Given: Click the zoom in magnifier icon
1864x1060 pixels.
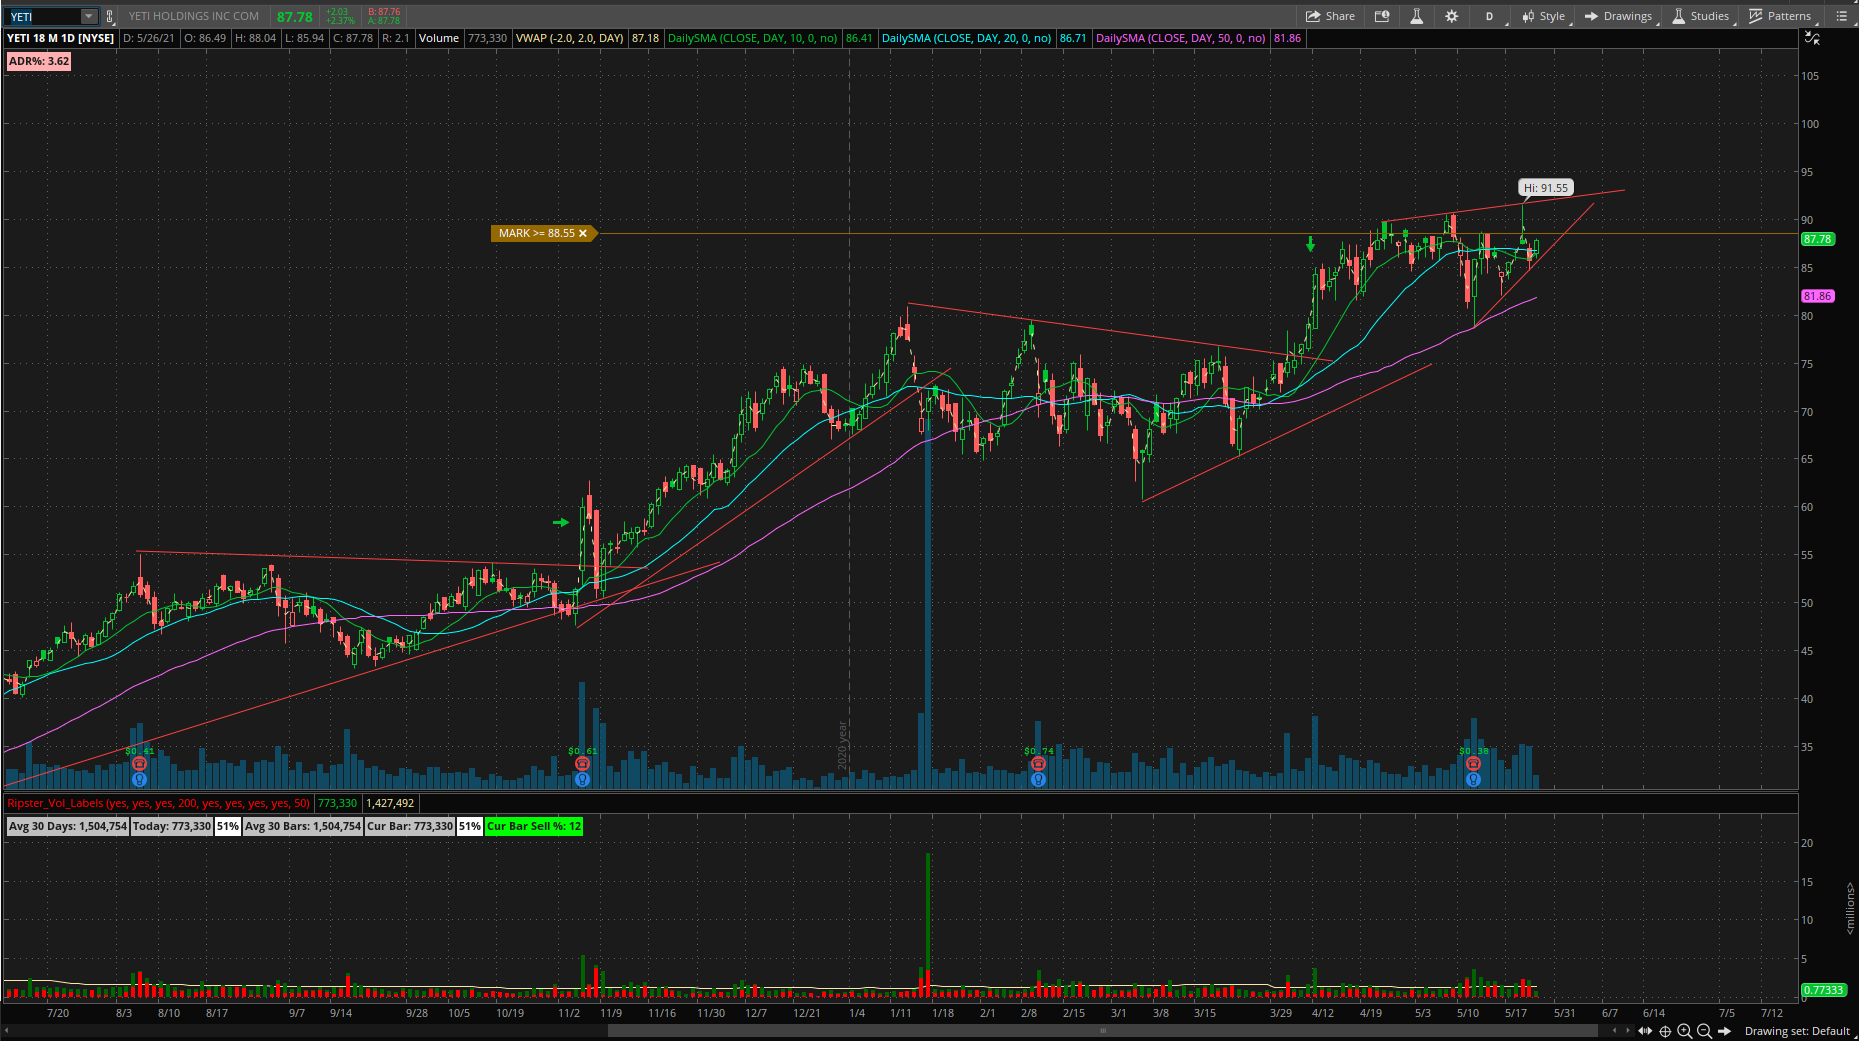Looking at the screenshot, I should tap(1684, 1031).
